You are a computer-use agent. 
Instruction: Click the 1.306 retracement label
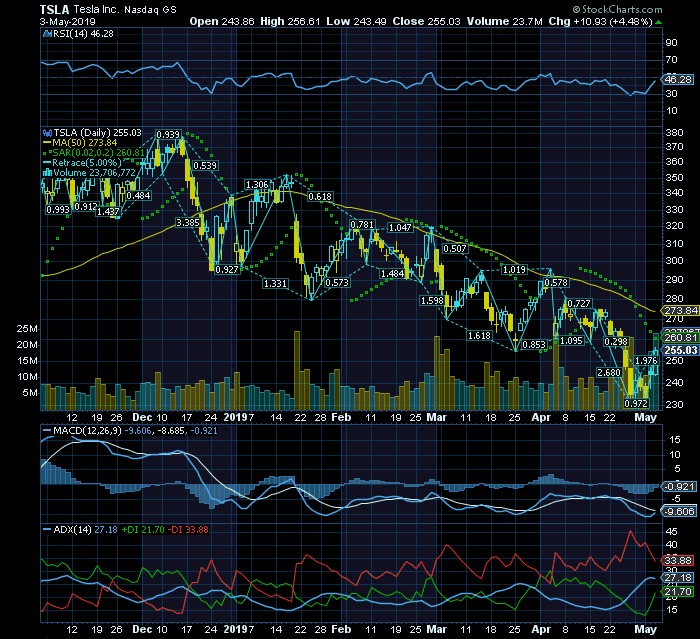[257, 184]
